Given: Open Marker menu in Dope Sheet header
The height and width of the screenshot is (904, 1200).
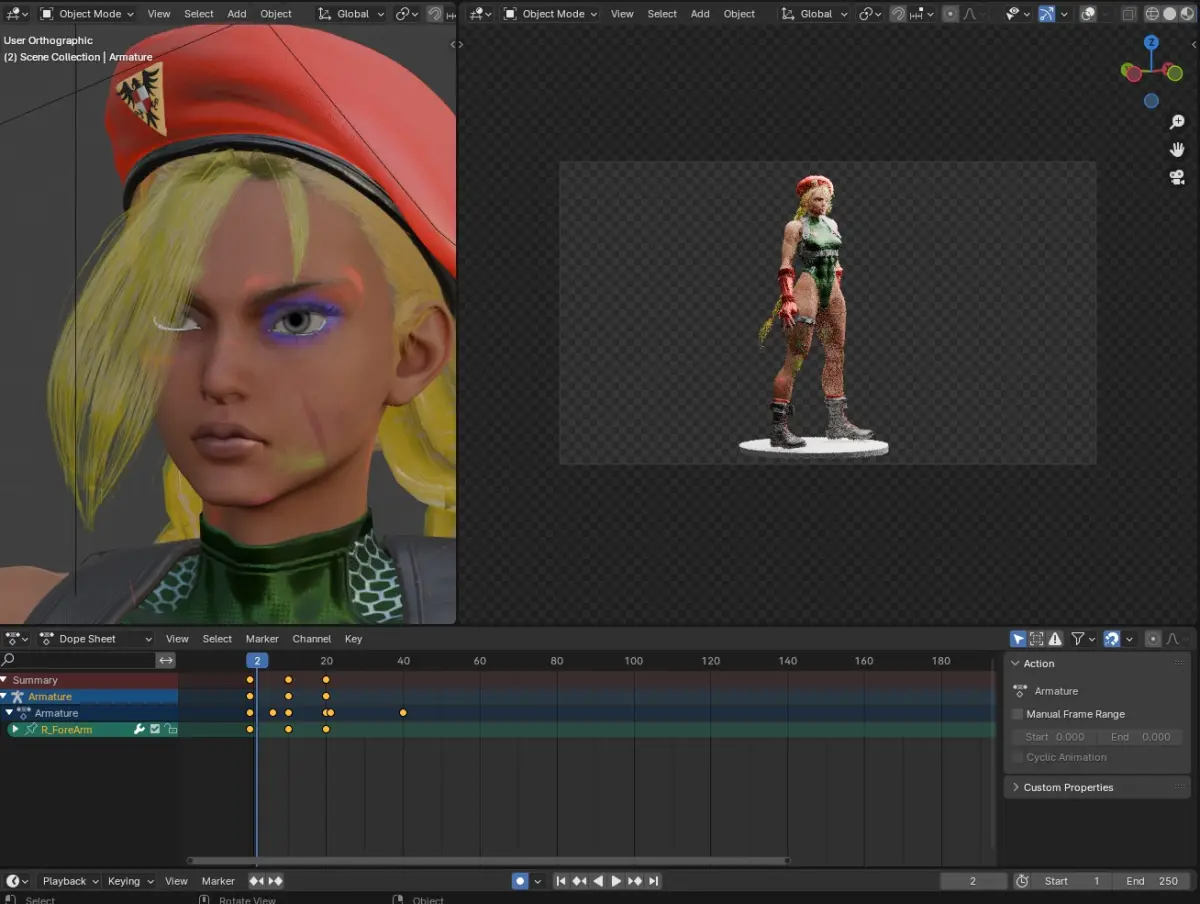Looking at the screenshot, I should point(262,639).
